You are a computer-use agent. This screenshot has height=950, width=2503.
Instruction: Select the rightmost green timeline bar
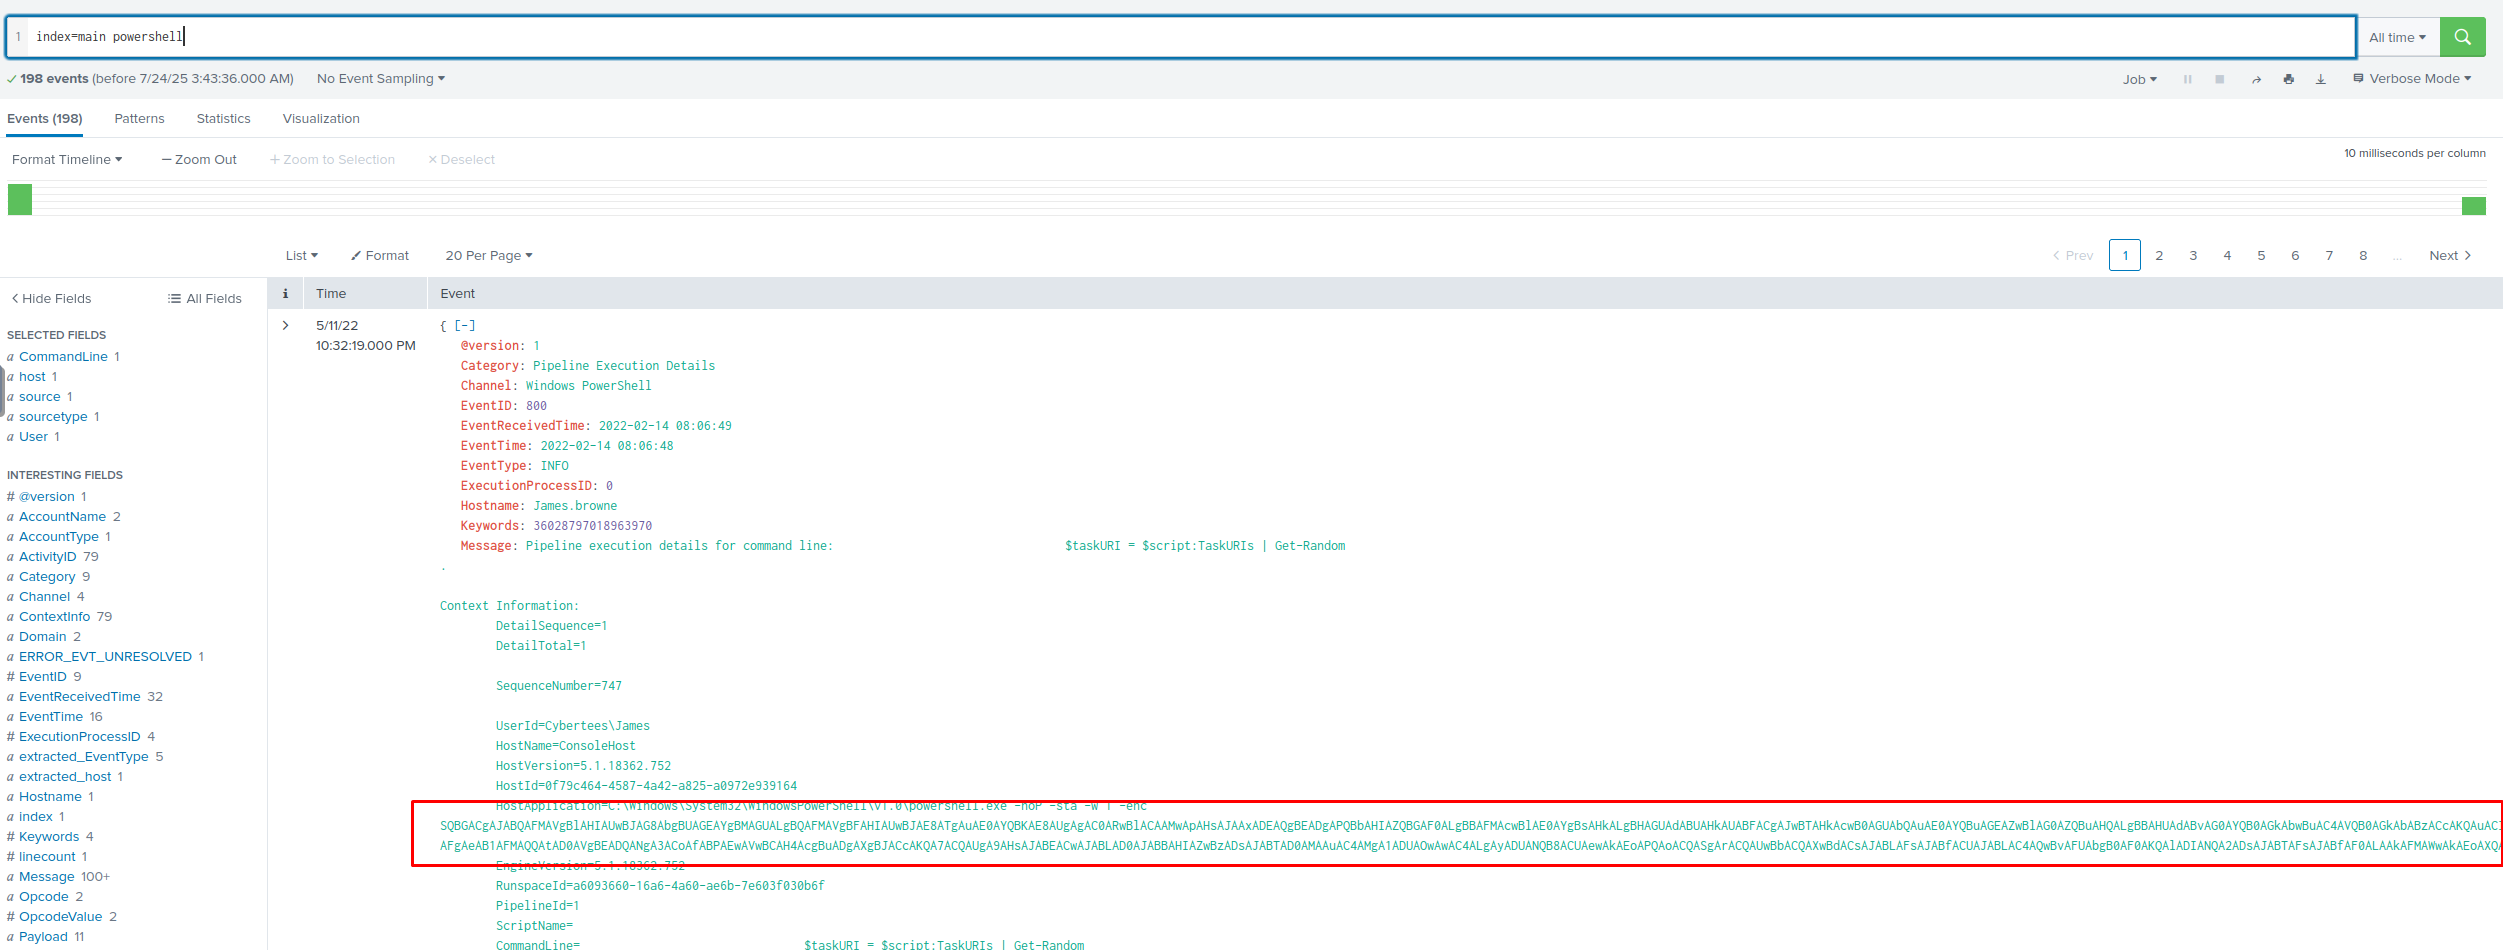coord(2474,206)
